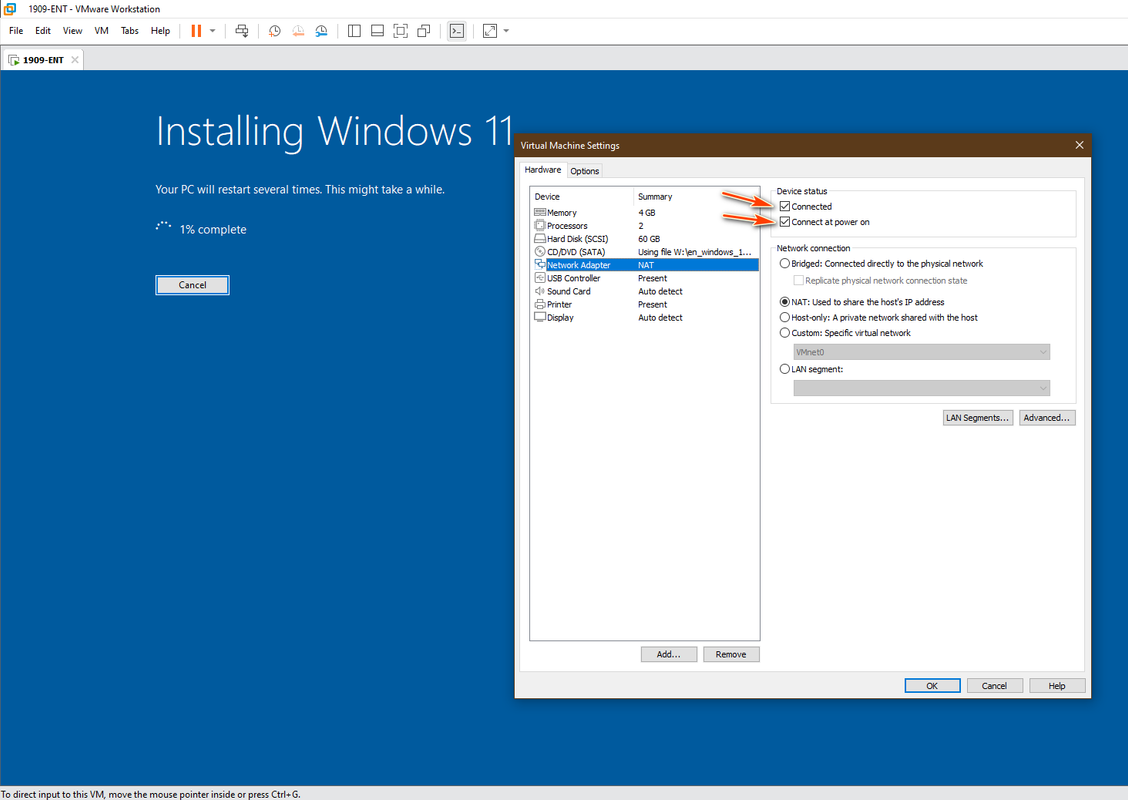Click the VMware Workstation title bar logo
Viewport: 1128px width, 800px height.
click(x=9, y=9)
